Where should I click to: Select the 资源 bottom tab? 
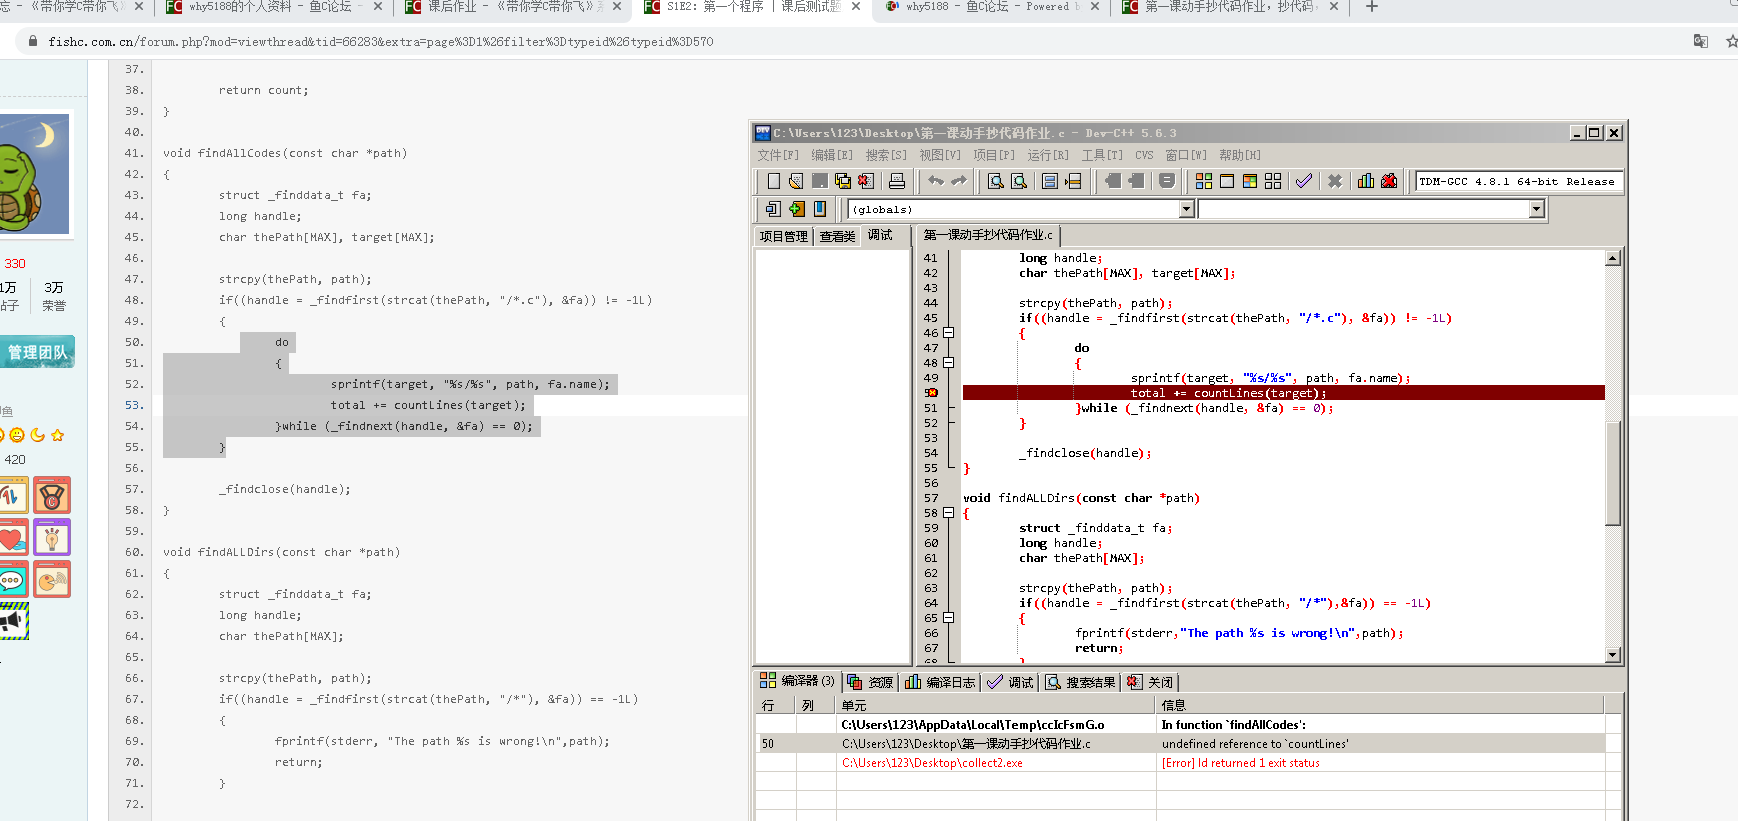coord(870,682)
